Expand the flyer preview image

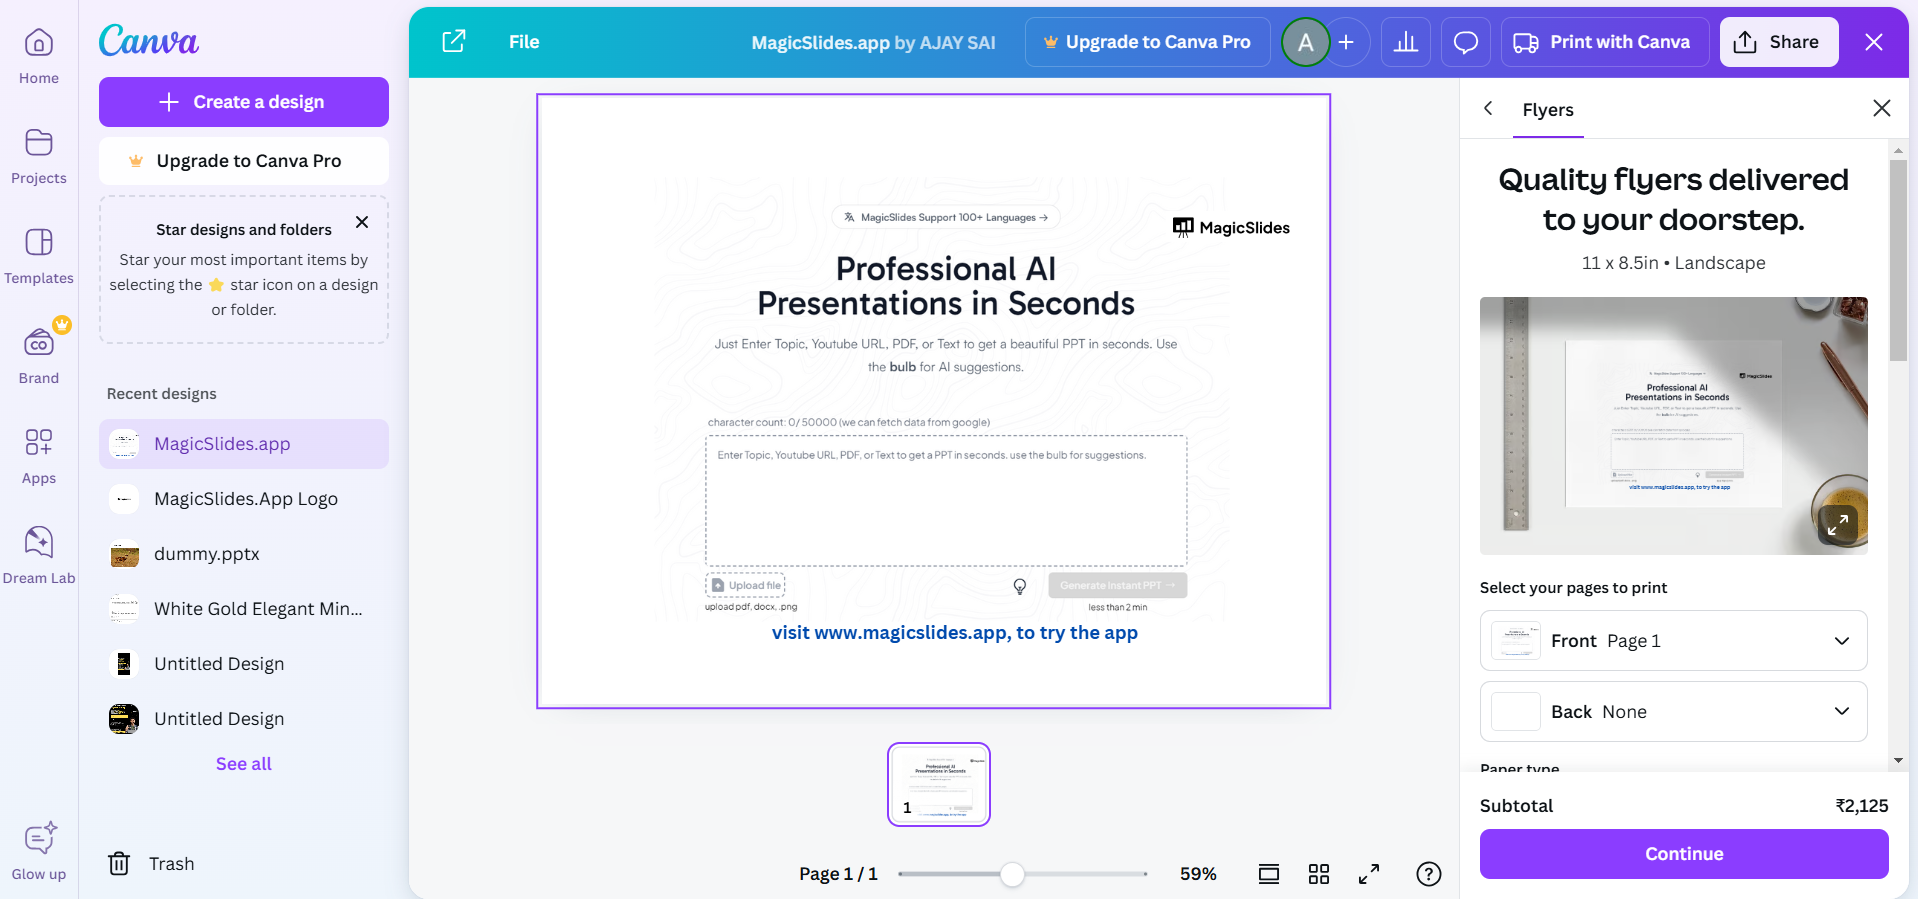[x=1838, y=524]
